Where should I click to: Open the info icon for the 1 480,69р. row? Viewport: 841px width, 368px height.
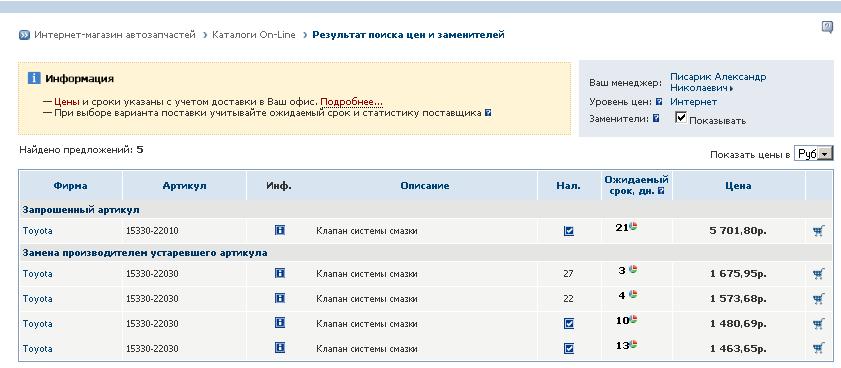pos(279,322)
